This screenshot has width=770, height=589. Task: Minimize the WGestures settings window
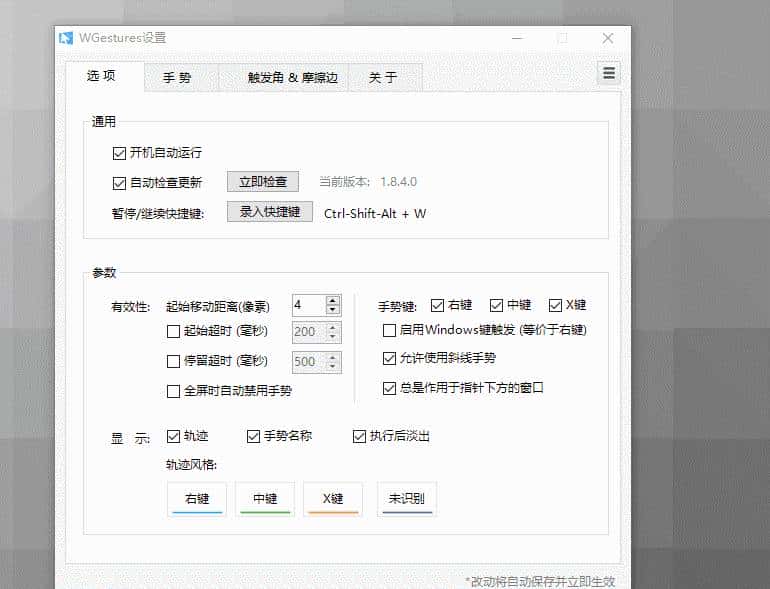(x=517, y=38)
